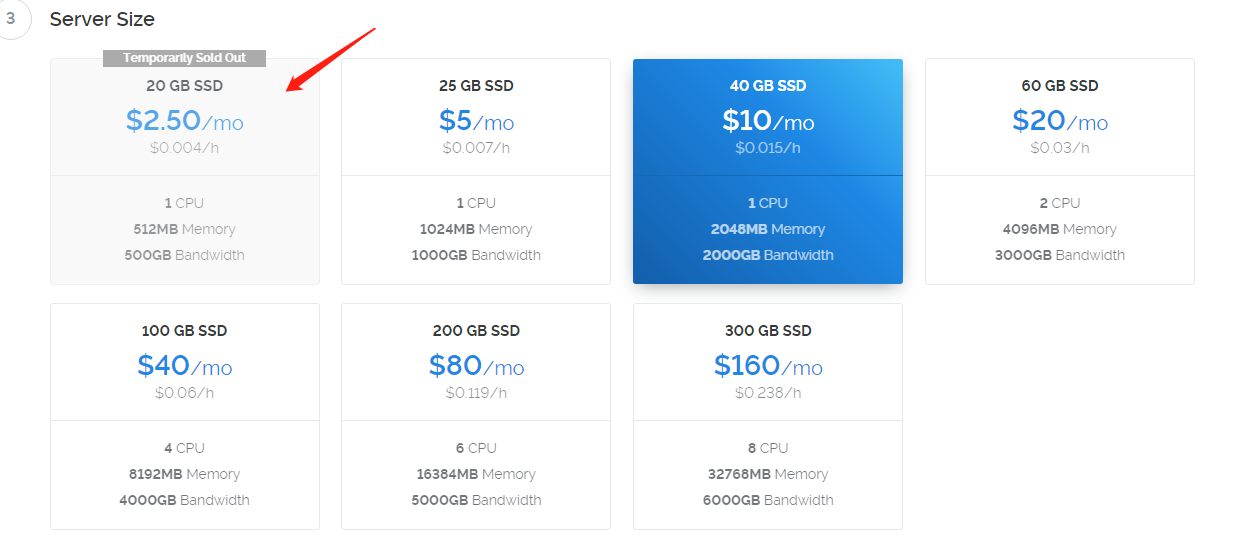Image resolution: width=1248 pixels, height=545 pixels.
Task: Select the 60 GB SSD $20/mo plan
Action: coord(1060,171)
